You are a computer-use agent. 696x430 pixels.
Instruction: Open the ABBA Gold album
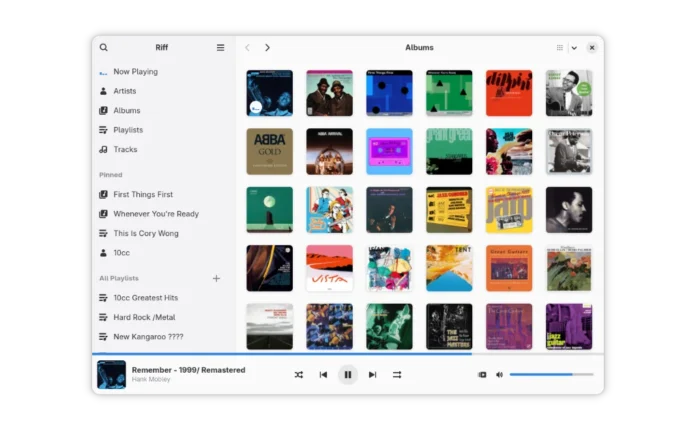[x=269, y=151]
